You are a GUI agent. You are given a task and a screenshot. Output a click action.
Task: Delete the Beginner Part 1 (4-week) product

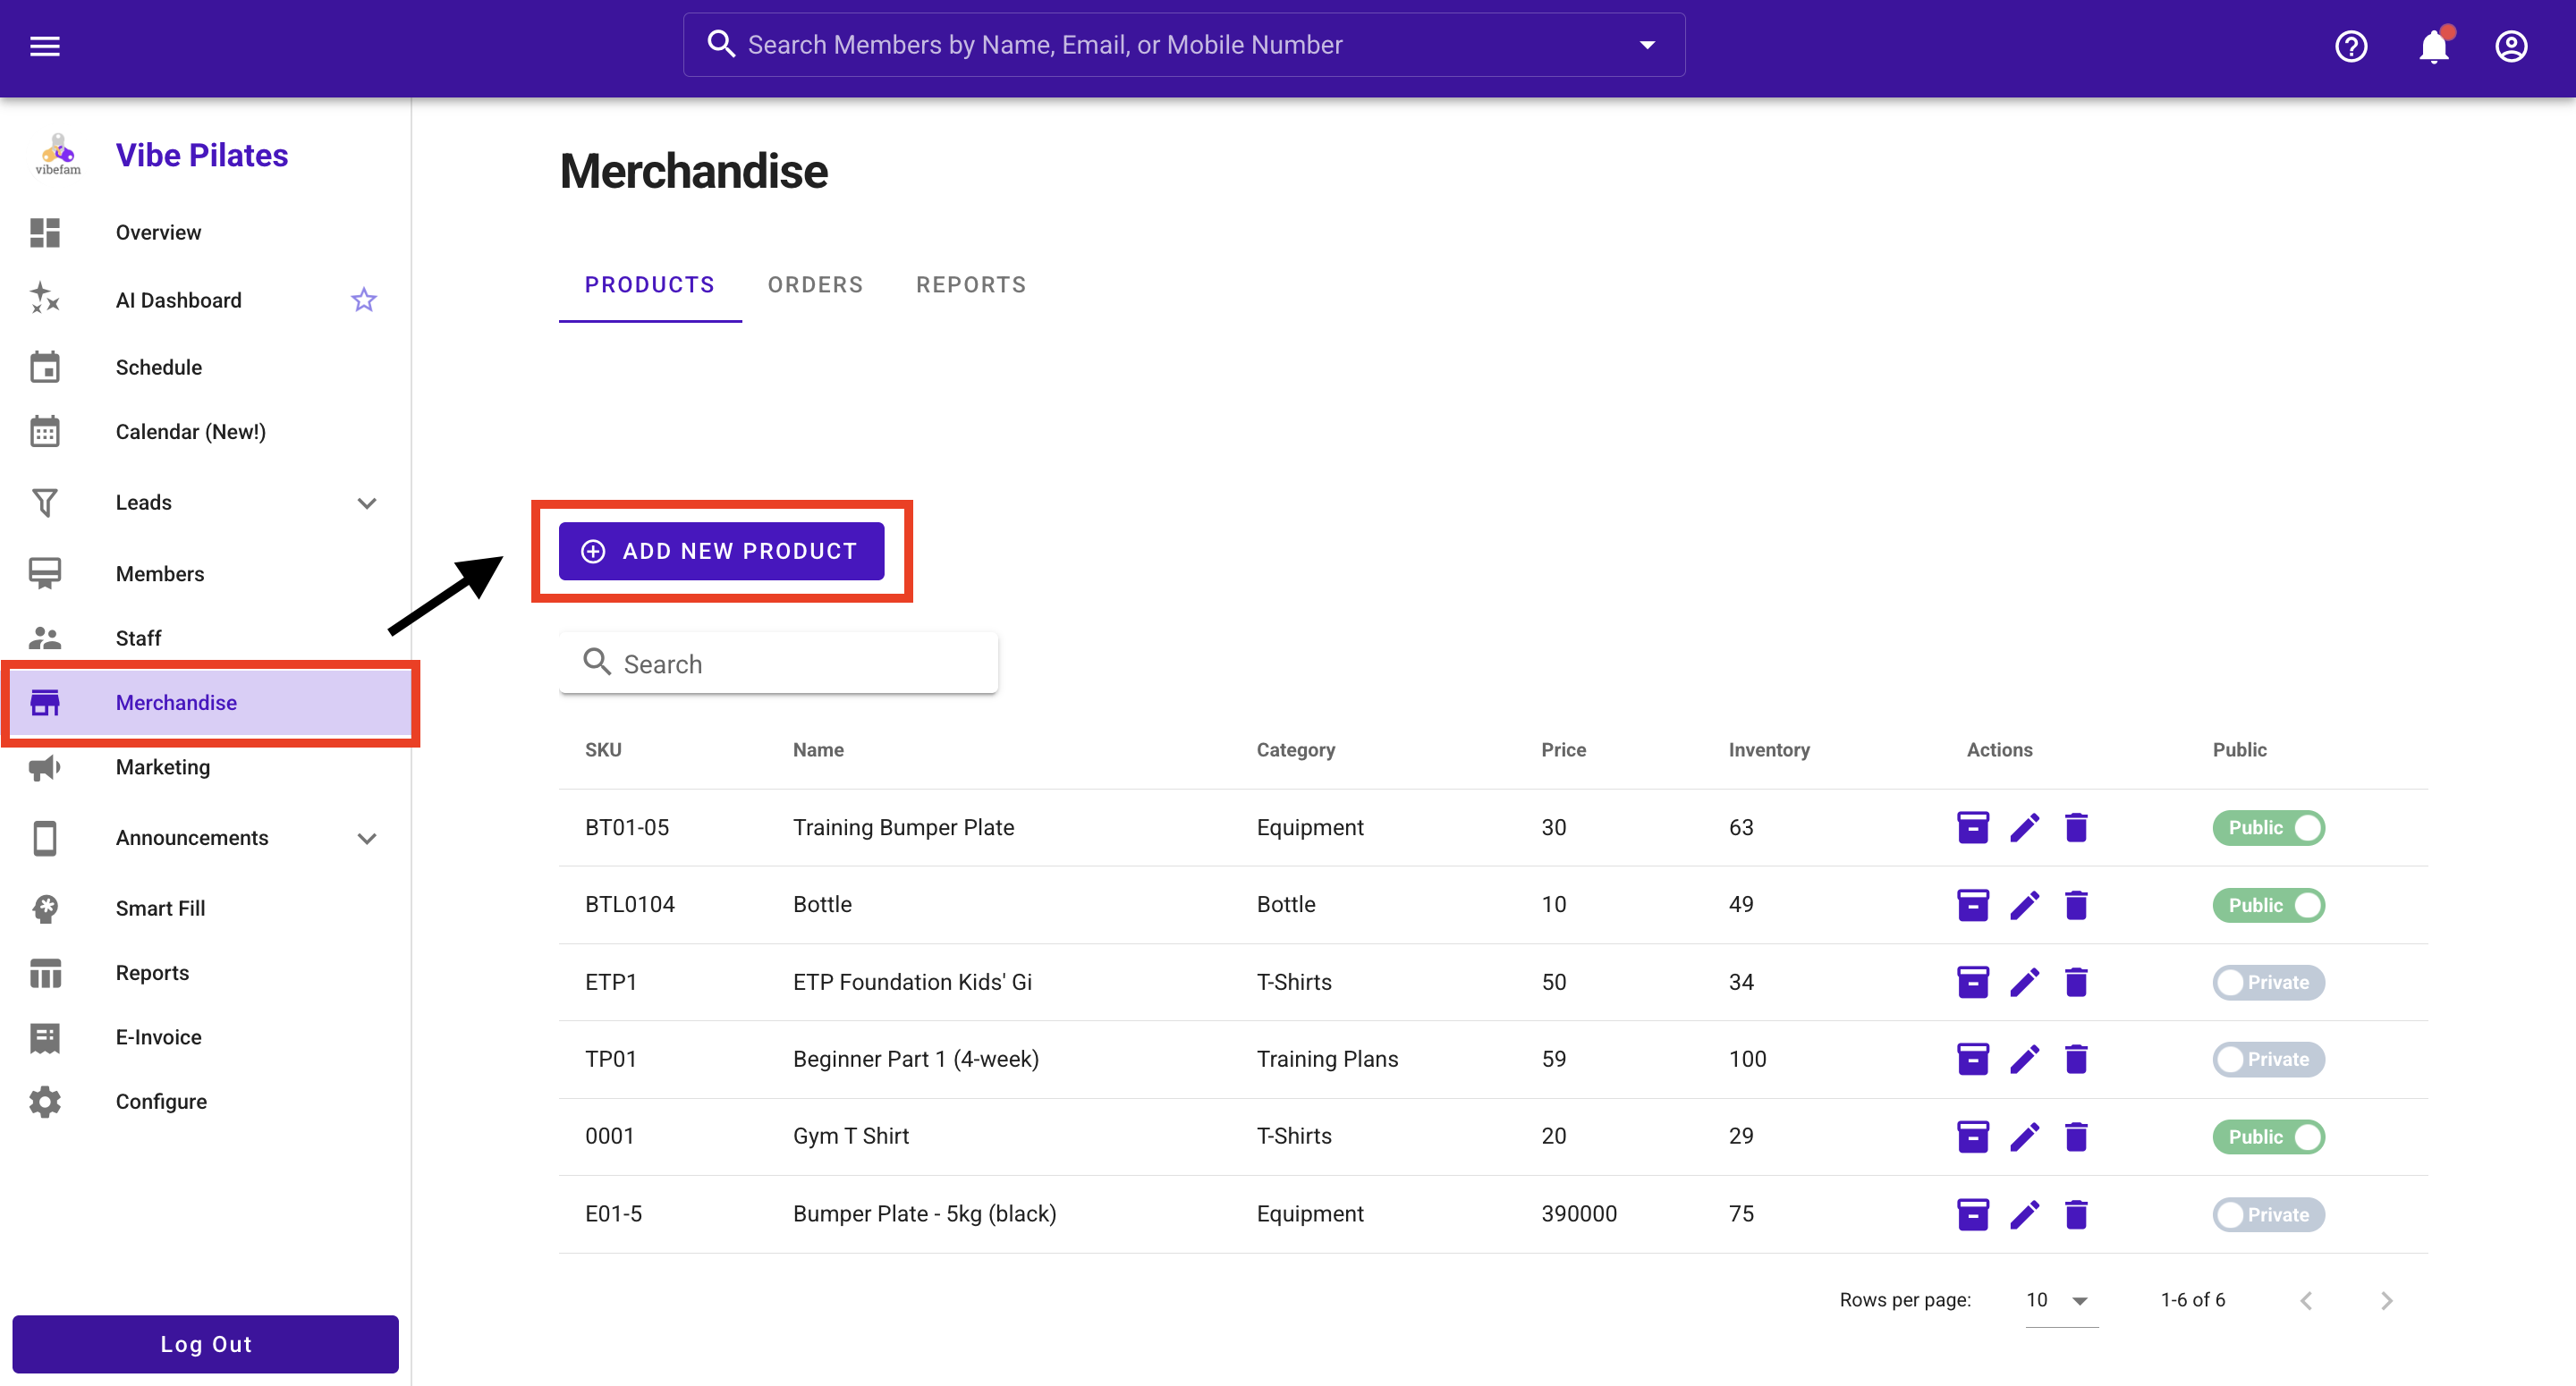pos(2076,1059)
